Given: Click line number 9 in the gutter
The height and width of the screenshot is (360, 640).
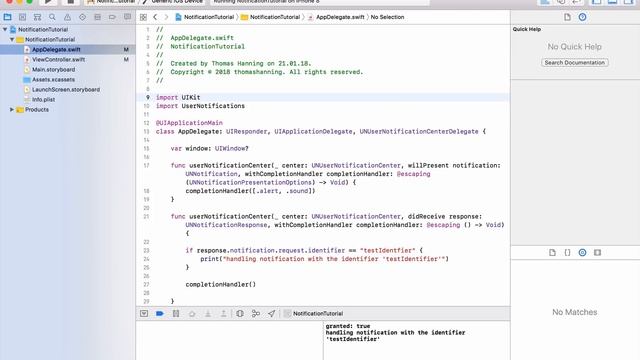Looking at the screenshot, I should tap(148, 98).
